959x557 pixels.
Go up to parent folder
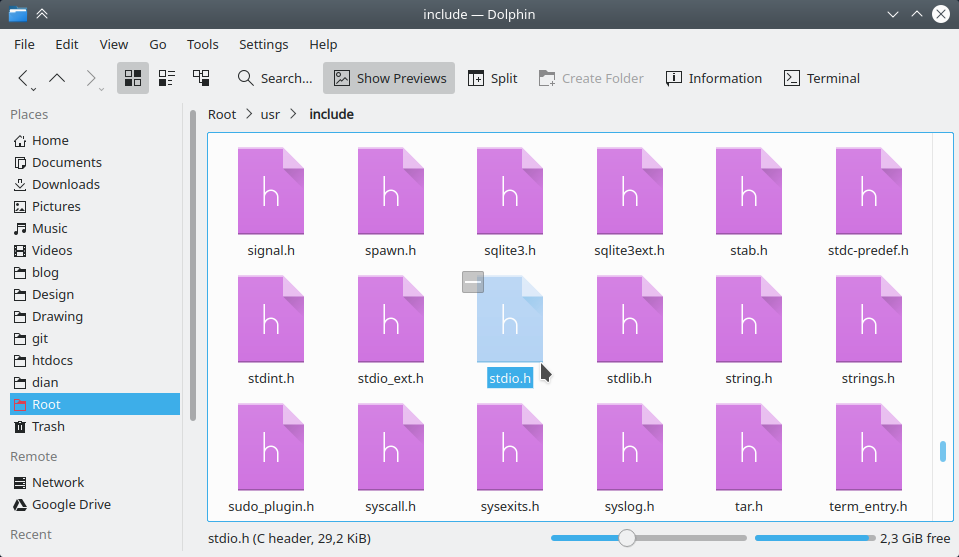(x=57, y=78)
